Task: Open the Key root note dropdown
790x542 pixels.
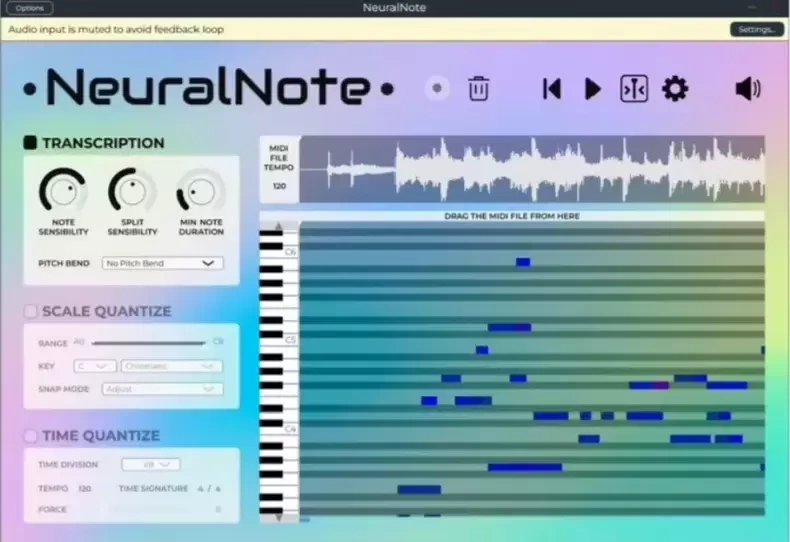Action: 97,366
